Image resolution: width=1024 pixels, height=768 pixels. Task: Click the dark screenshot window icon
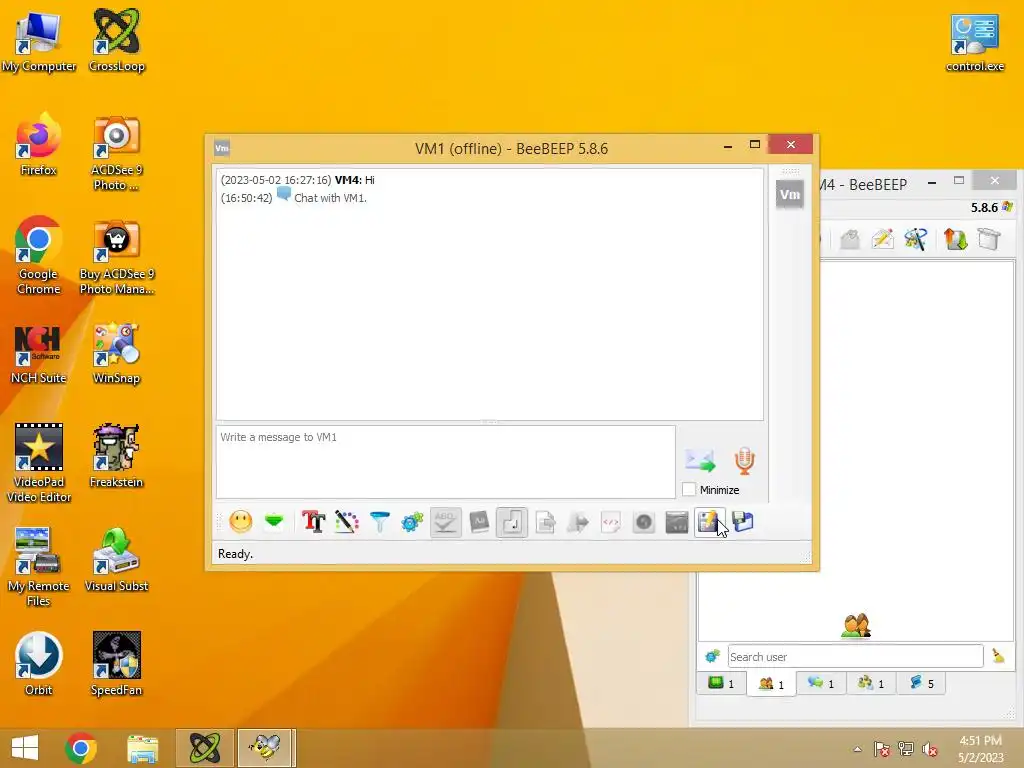coord(677,522)
